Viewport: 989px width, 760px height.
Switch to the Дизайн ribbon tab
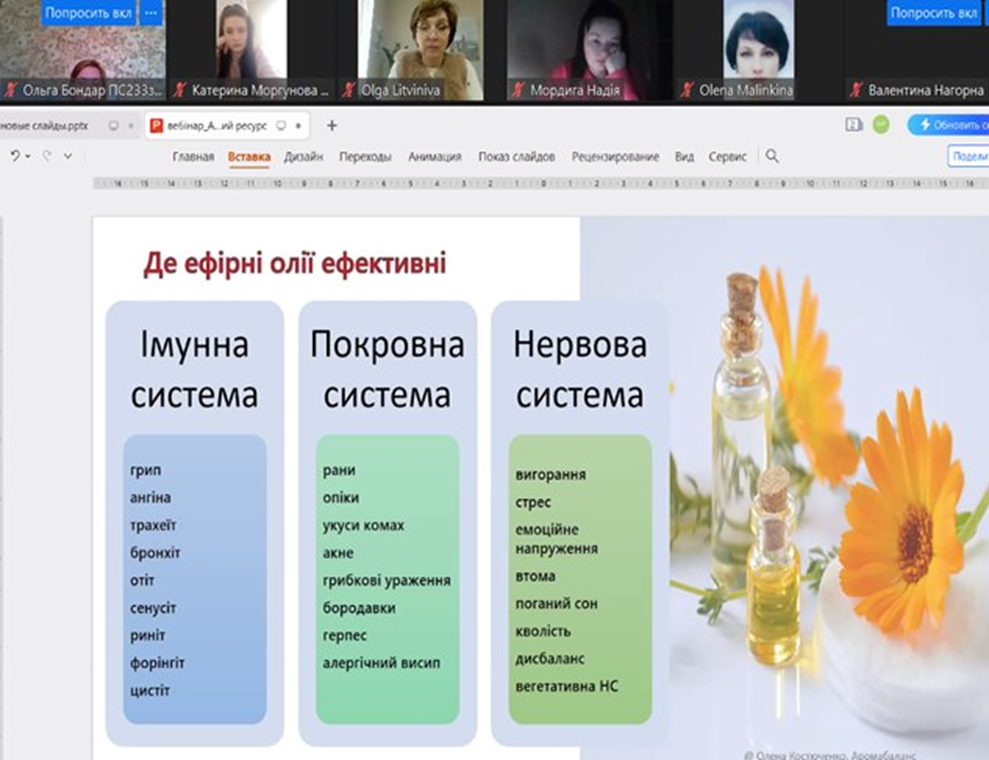(x=303, y=157)
